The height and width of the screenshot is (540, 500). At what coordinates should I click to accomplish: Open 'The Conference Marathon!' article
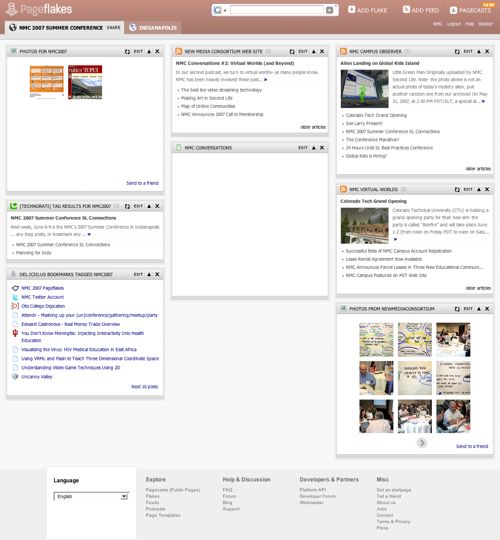click(372, 139)
